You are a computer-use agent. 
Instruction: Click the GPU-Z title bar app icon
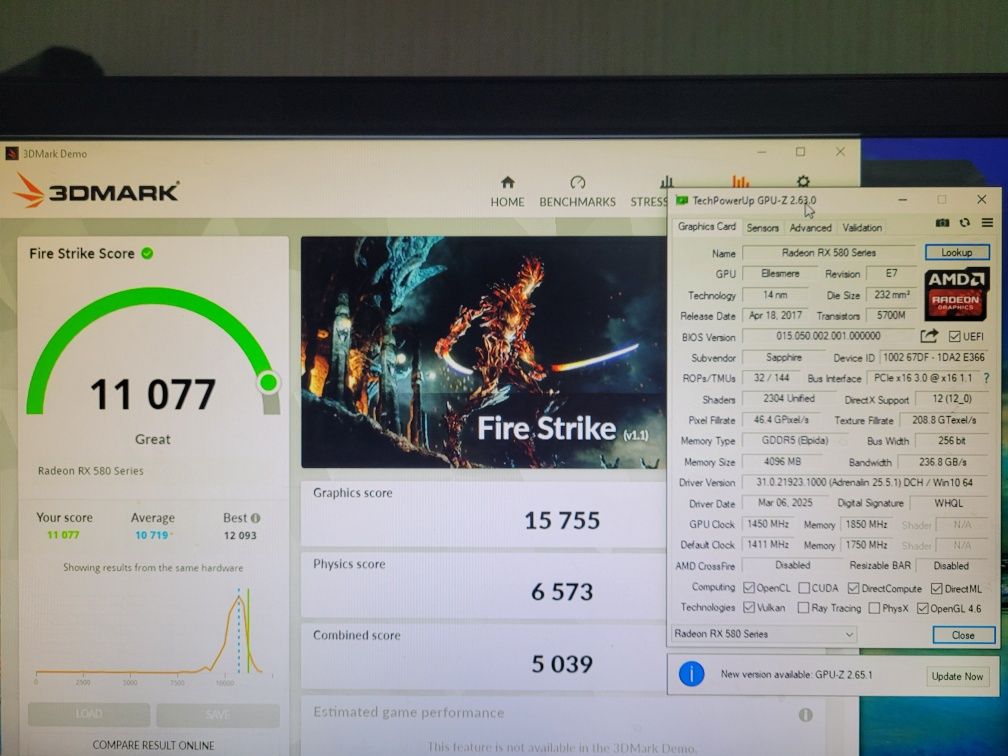[x=681, y=201]
